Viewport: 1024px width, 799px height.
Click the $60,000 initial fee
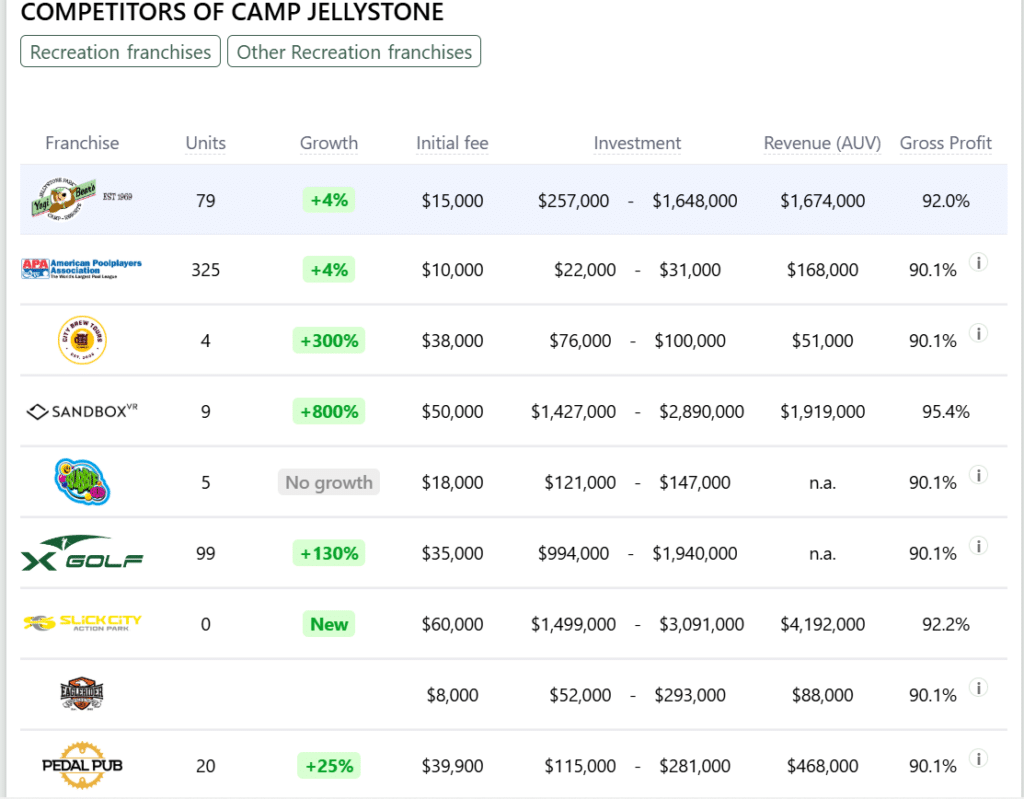tap(452, 624)
